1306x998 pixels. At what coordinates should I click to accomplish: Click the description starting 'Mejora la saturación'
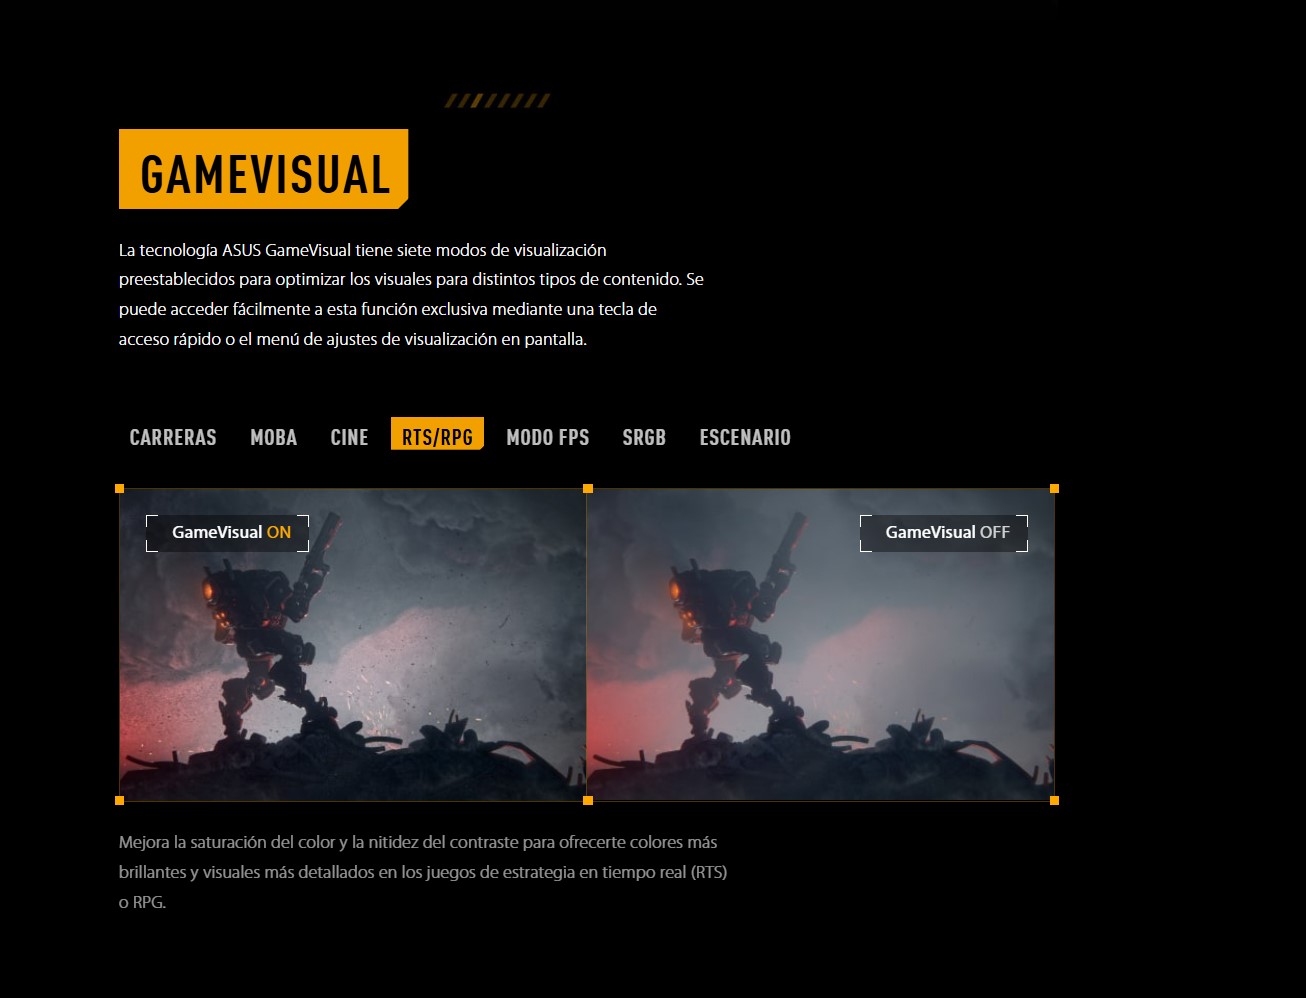(x=423, y=872)
